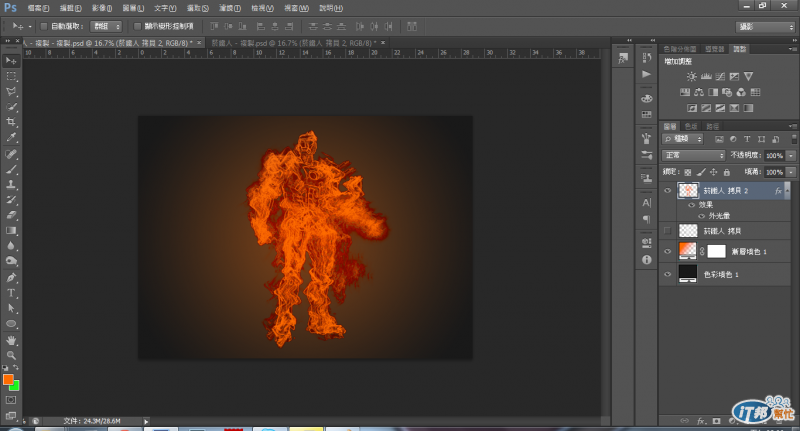Open the Layers panel flyout menu
The height and width of the screenshot is (431, 800).
(x=792, y=126)
